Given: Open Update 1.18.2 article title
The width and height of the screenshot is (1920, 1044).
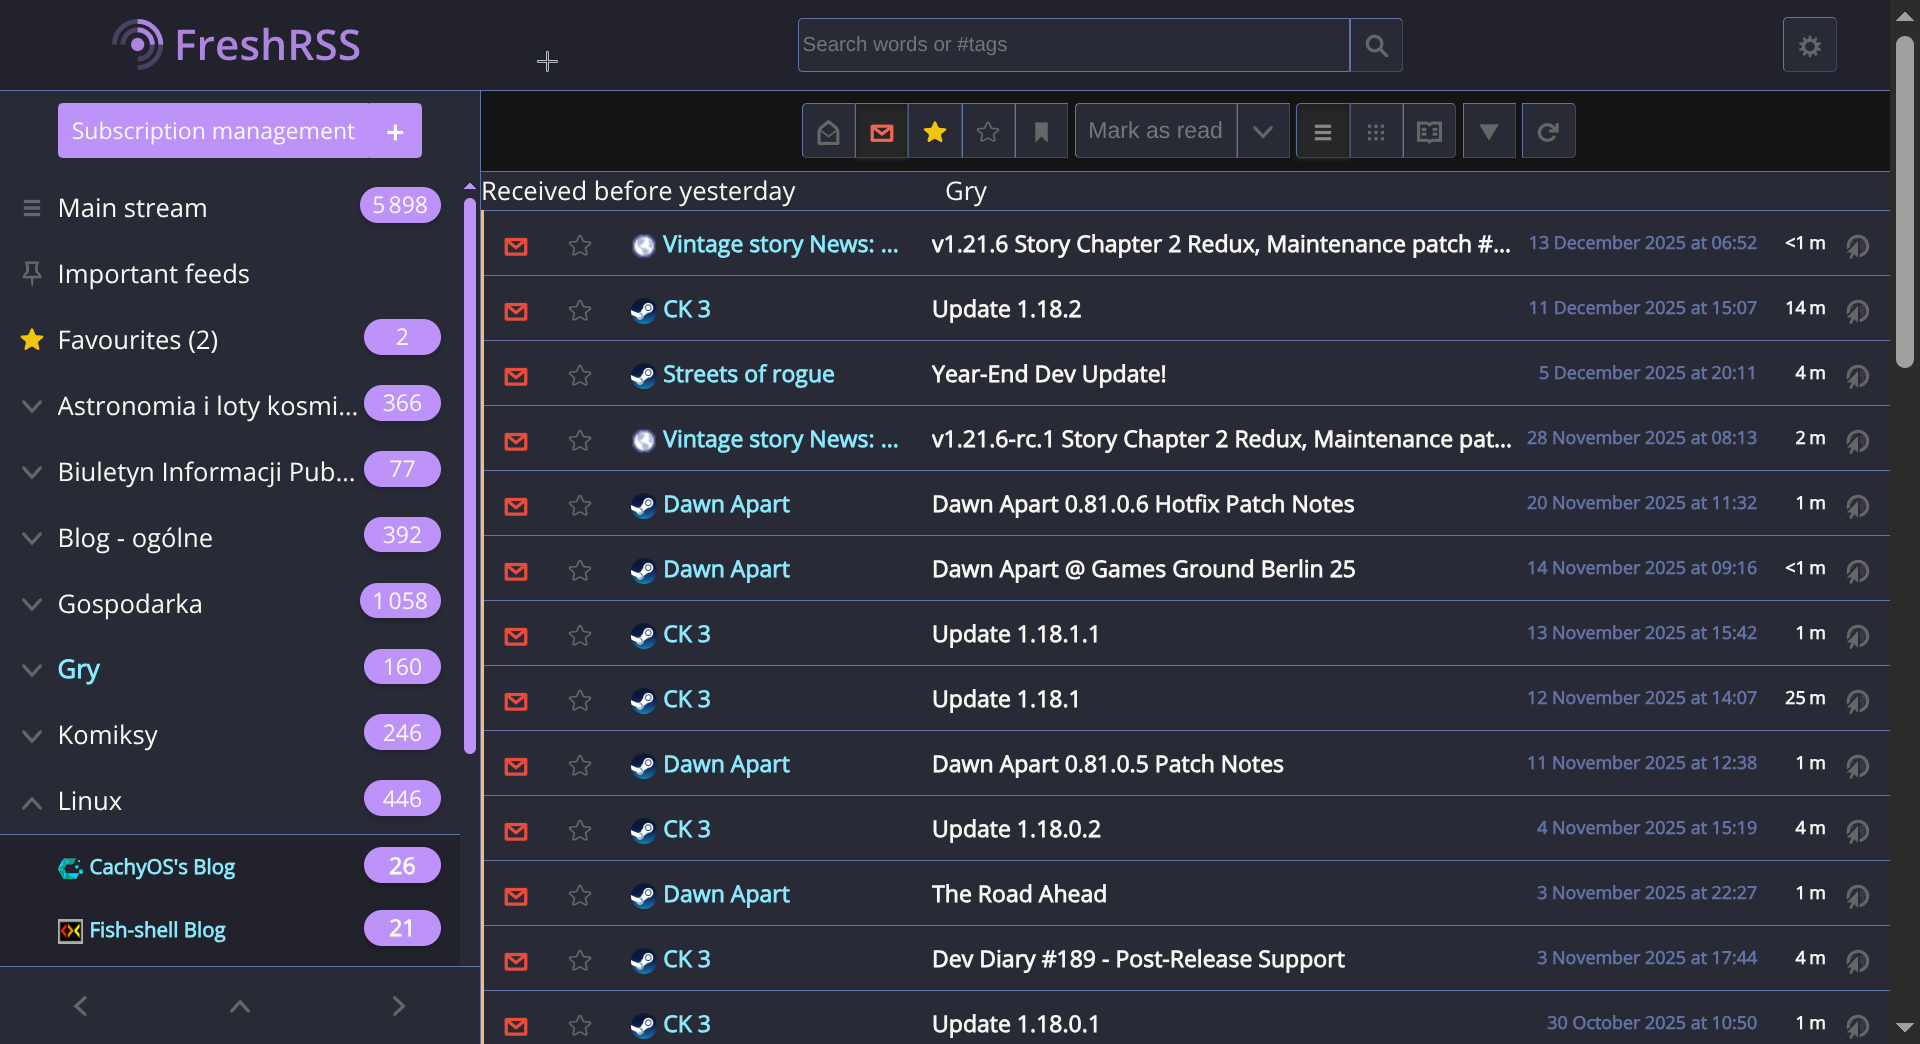Looking at the screenshot, I should pos(1006,309).
